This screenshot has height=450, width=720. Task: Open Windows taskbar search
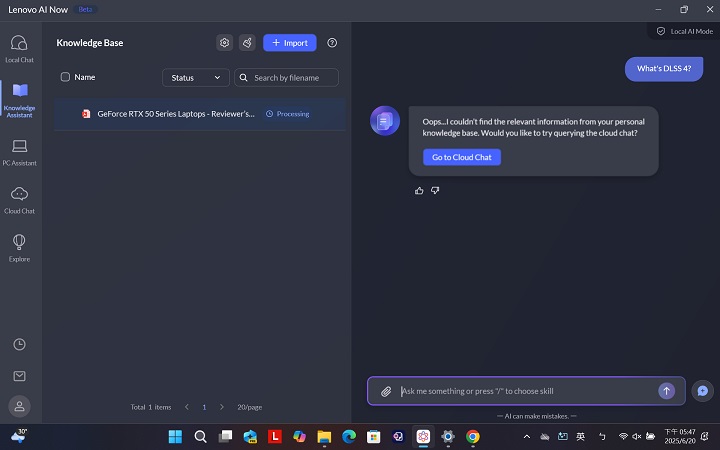pos(200,437)
